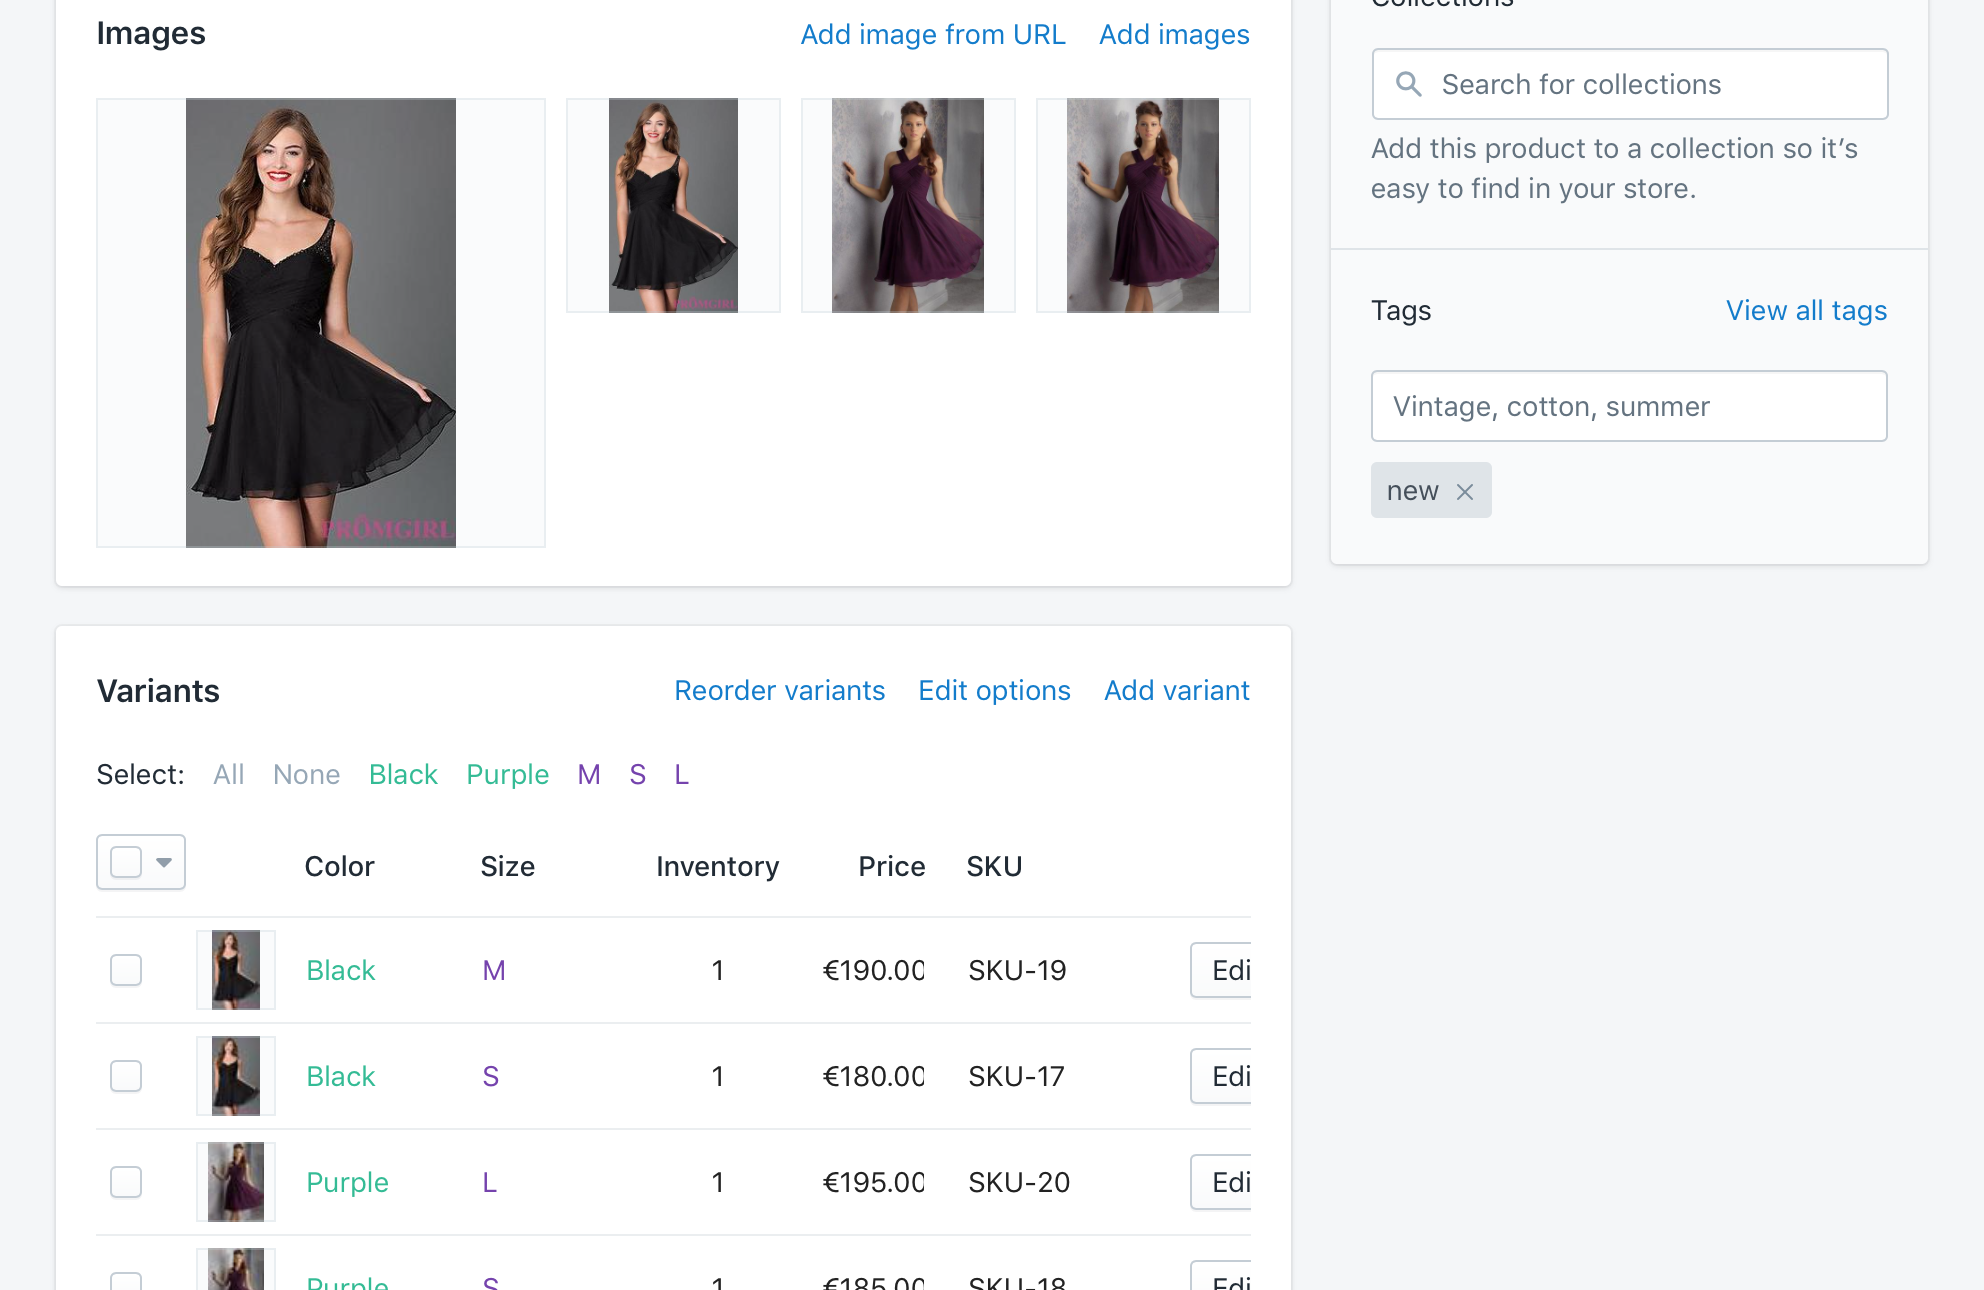
Task: Select the Purple L variant checkbox
Action: coord(126,1182)
